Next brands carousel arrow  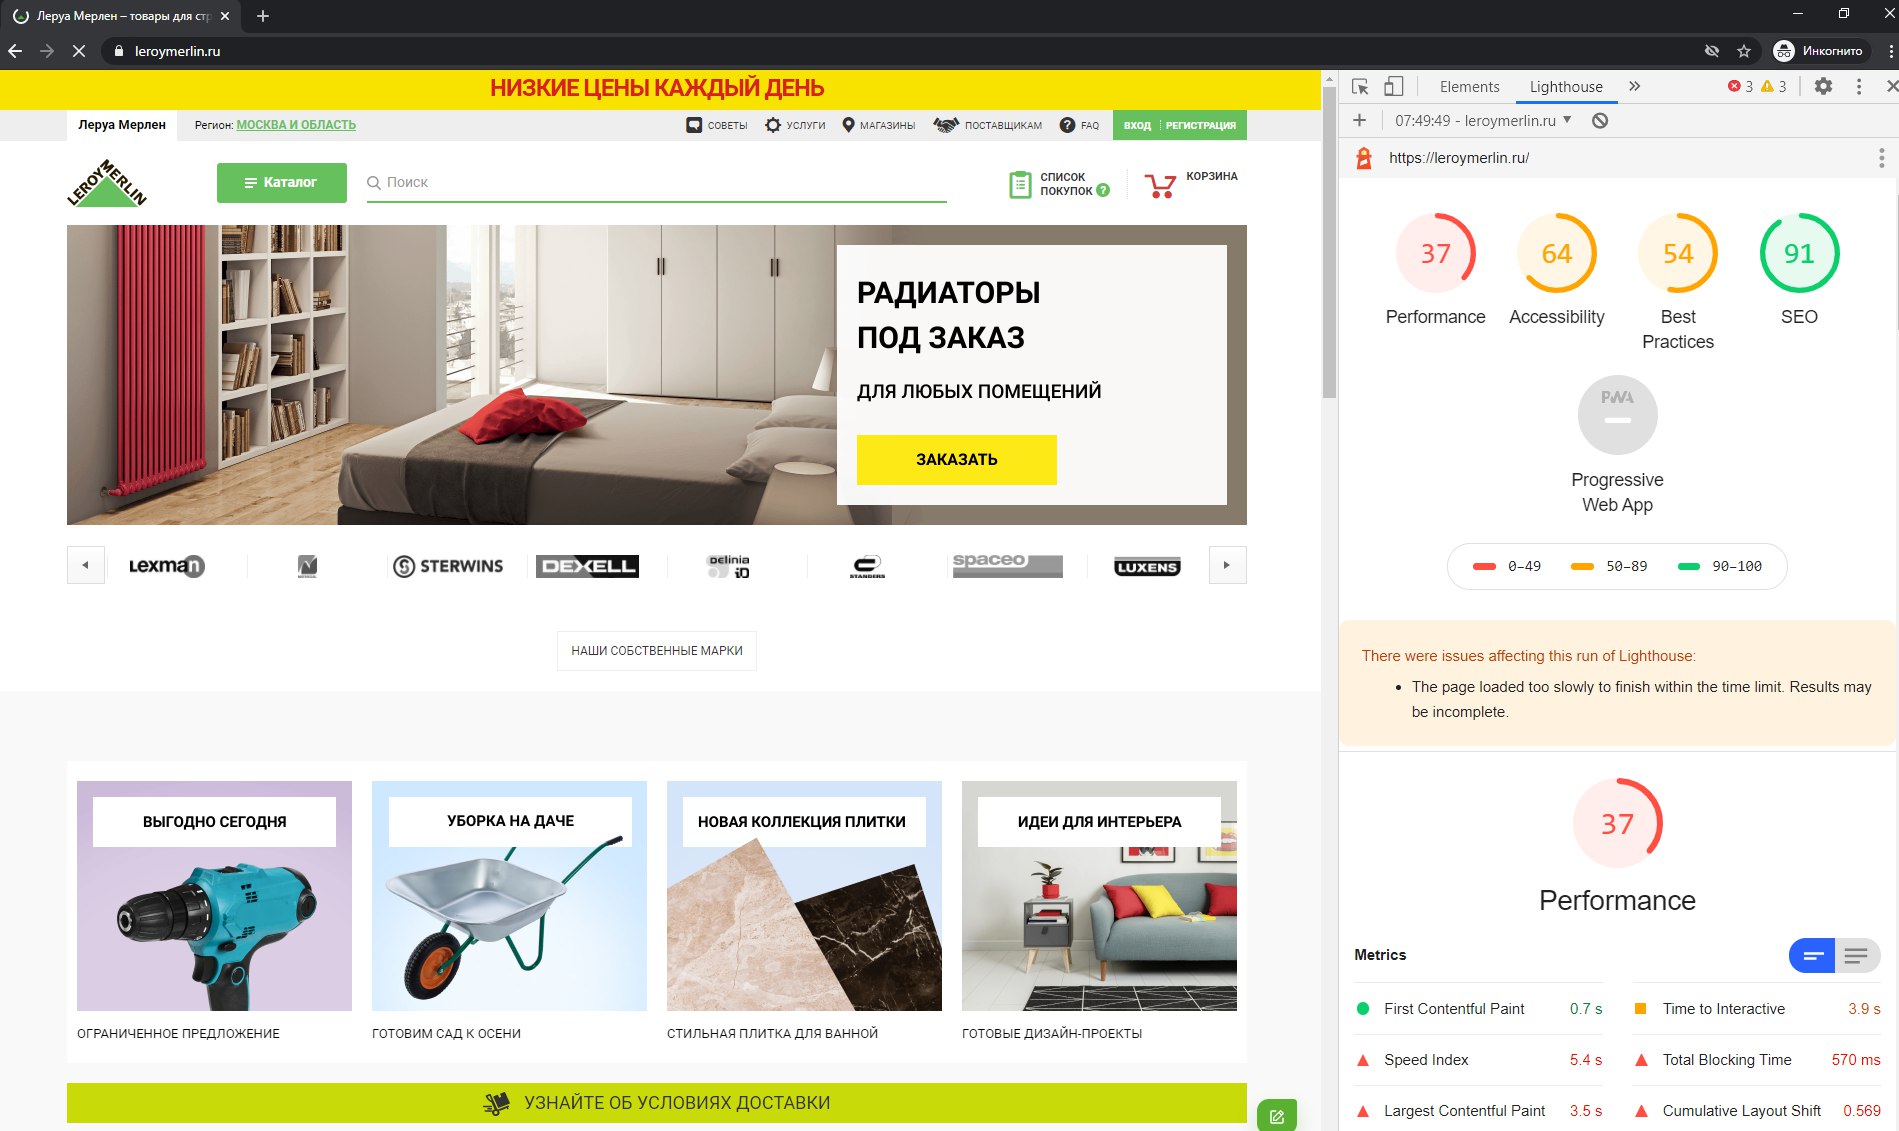(1227, 565)
